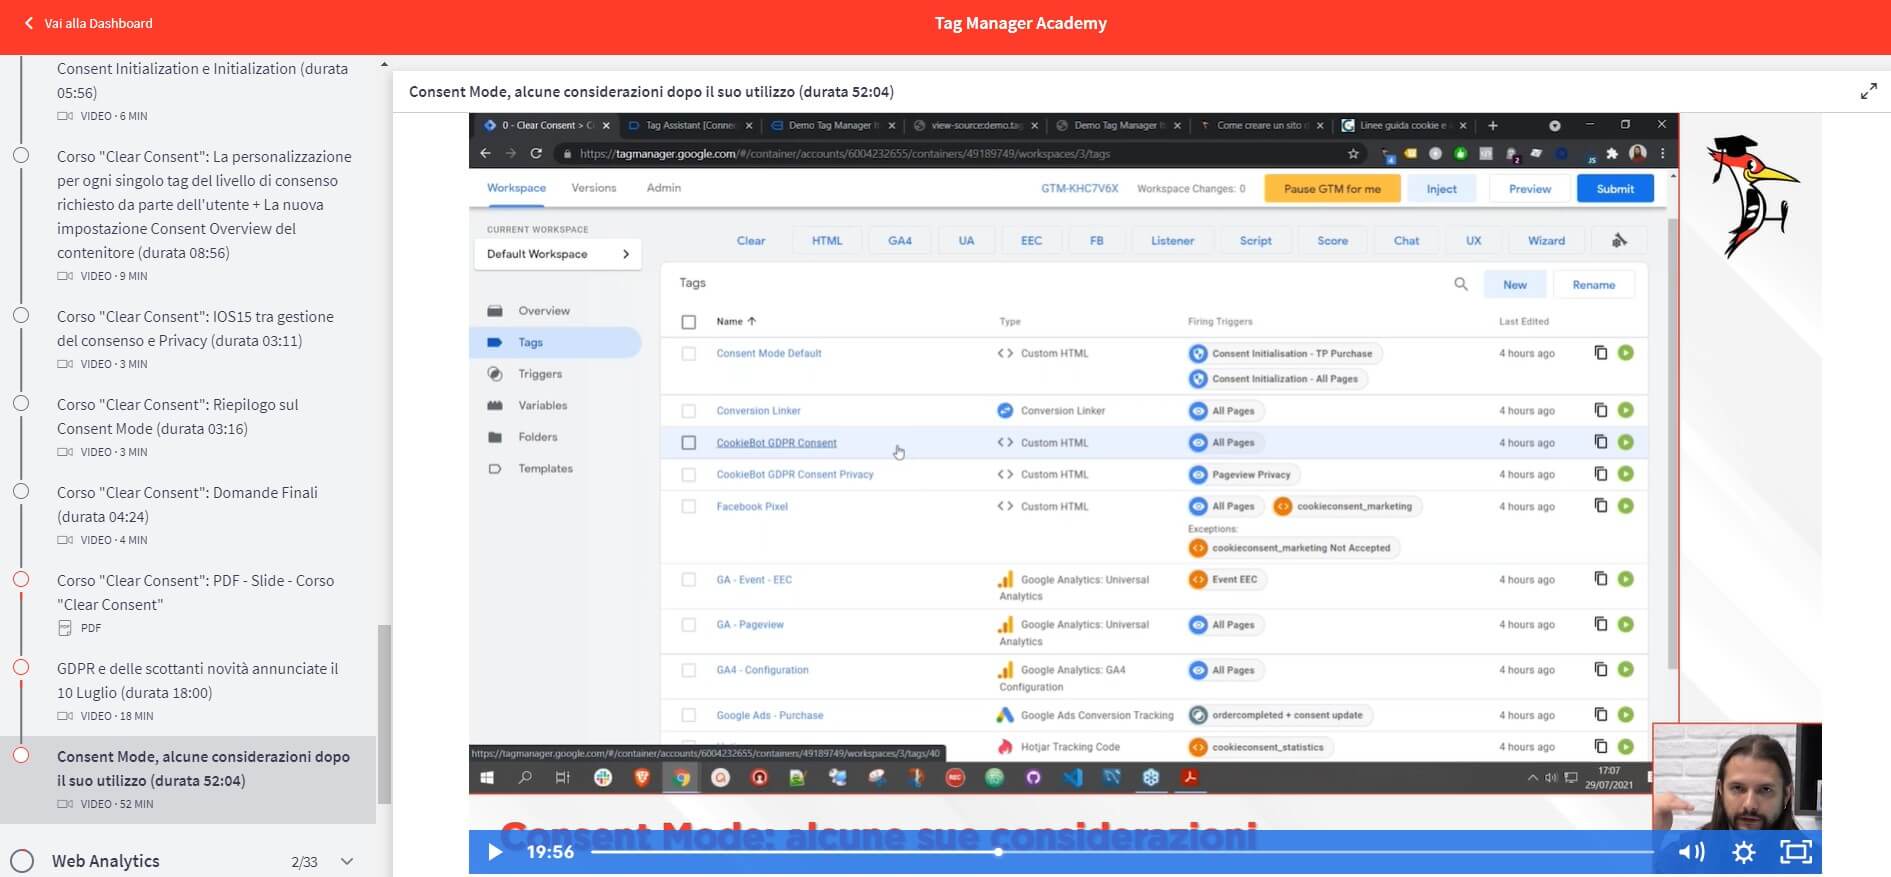Image resolution: width=1891 pixels, height=877 pixels.
Task: Open video player settings gear
Action: [x=1744, y=852]
